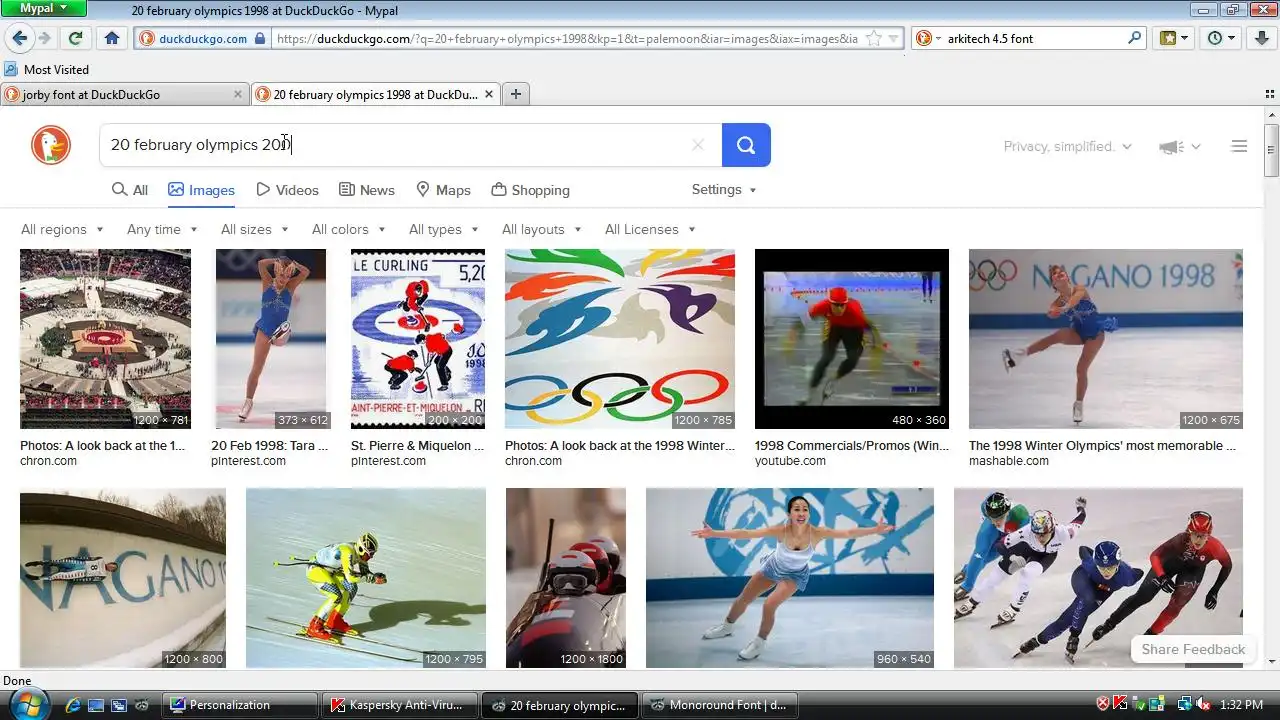Screen dimensions: 1280x720
Task: Open the Start menu orb
Action: (x=28, y=704)
